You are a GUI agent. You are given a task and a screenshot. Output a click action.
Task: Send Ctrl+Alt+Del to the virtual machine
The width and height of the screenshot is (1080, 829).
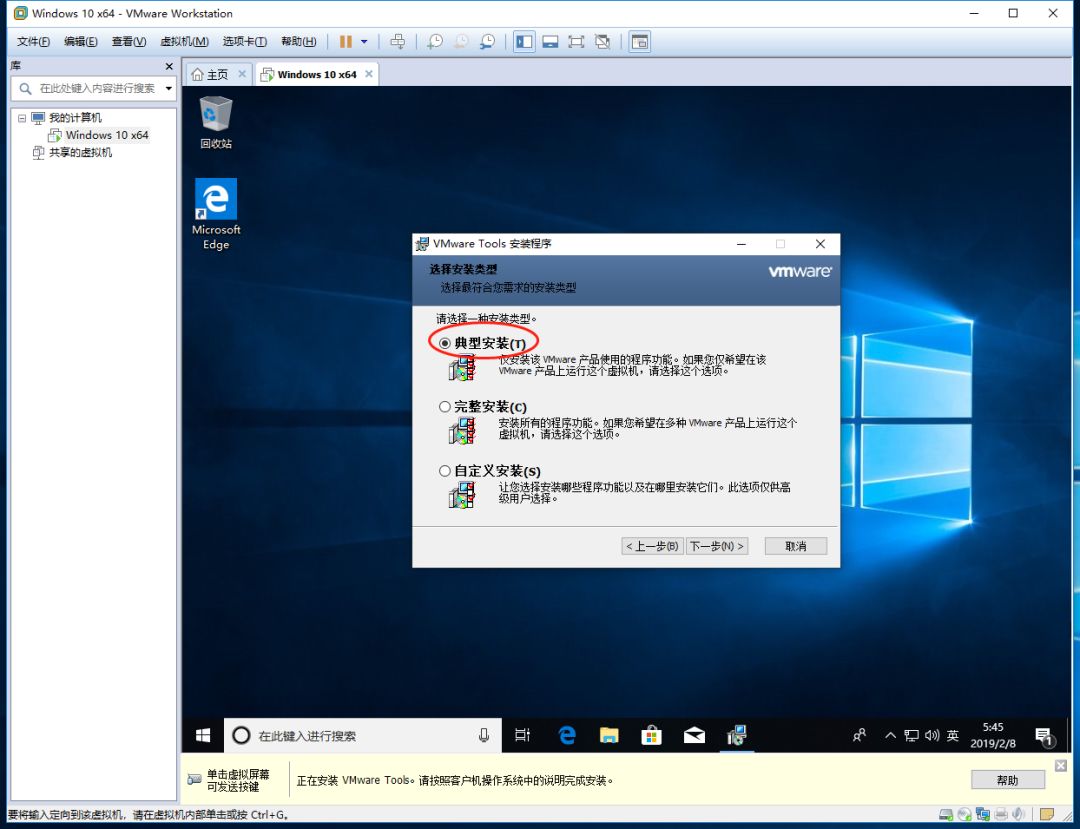(x=397, y=41)
